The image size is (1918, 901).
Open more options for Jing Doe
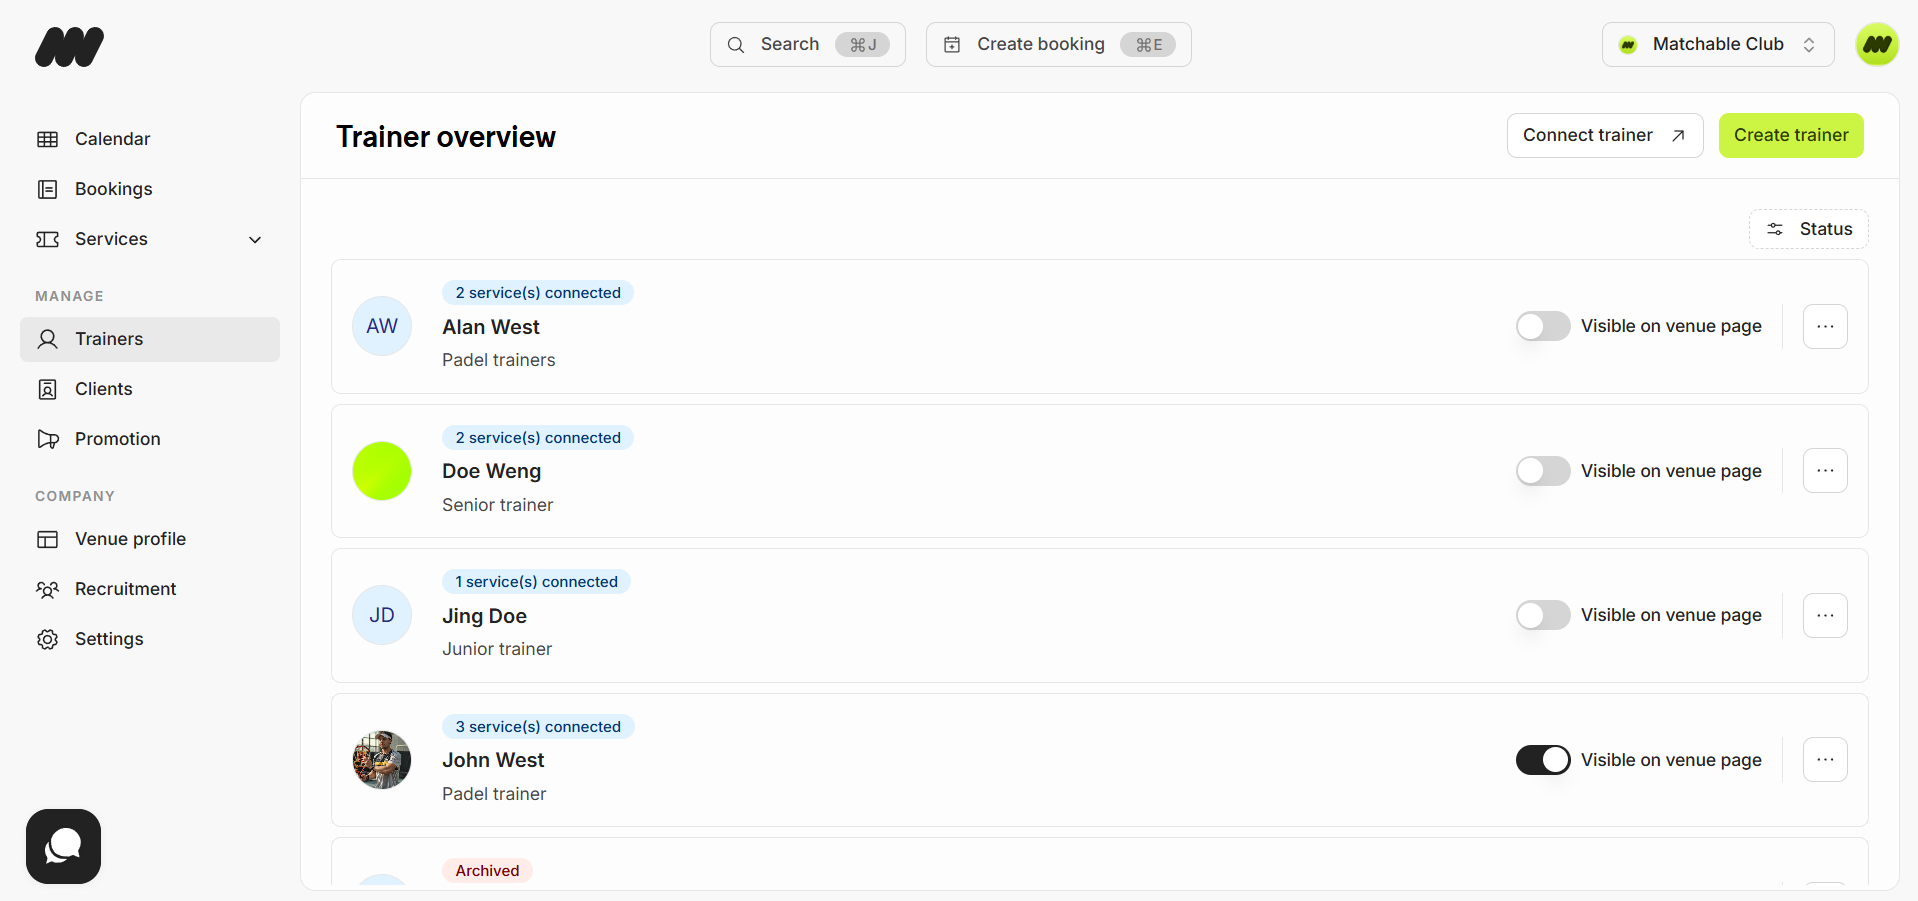[x=1825, y=615]
